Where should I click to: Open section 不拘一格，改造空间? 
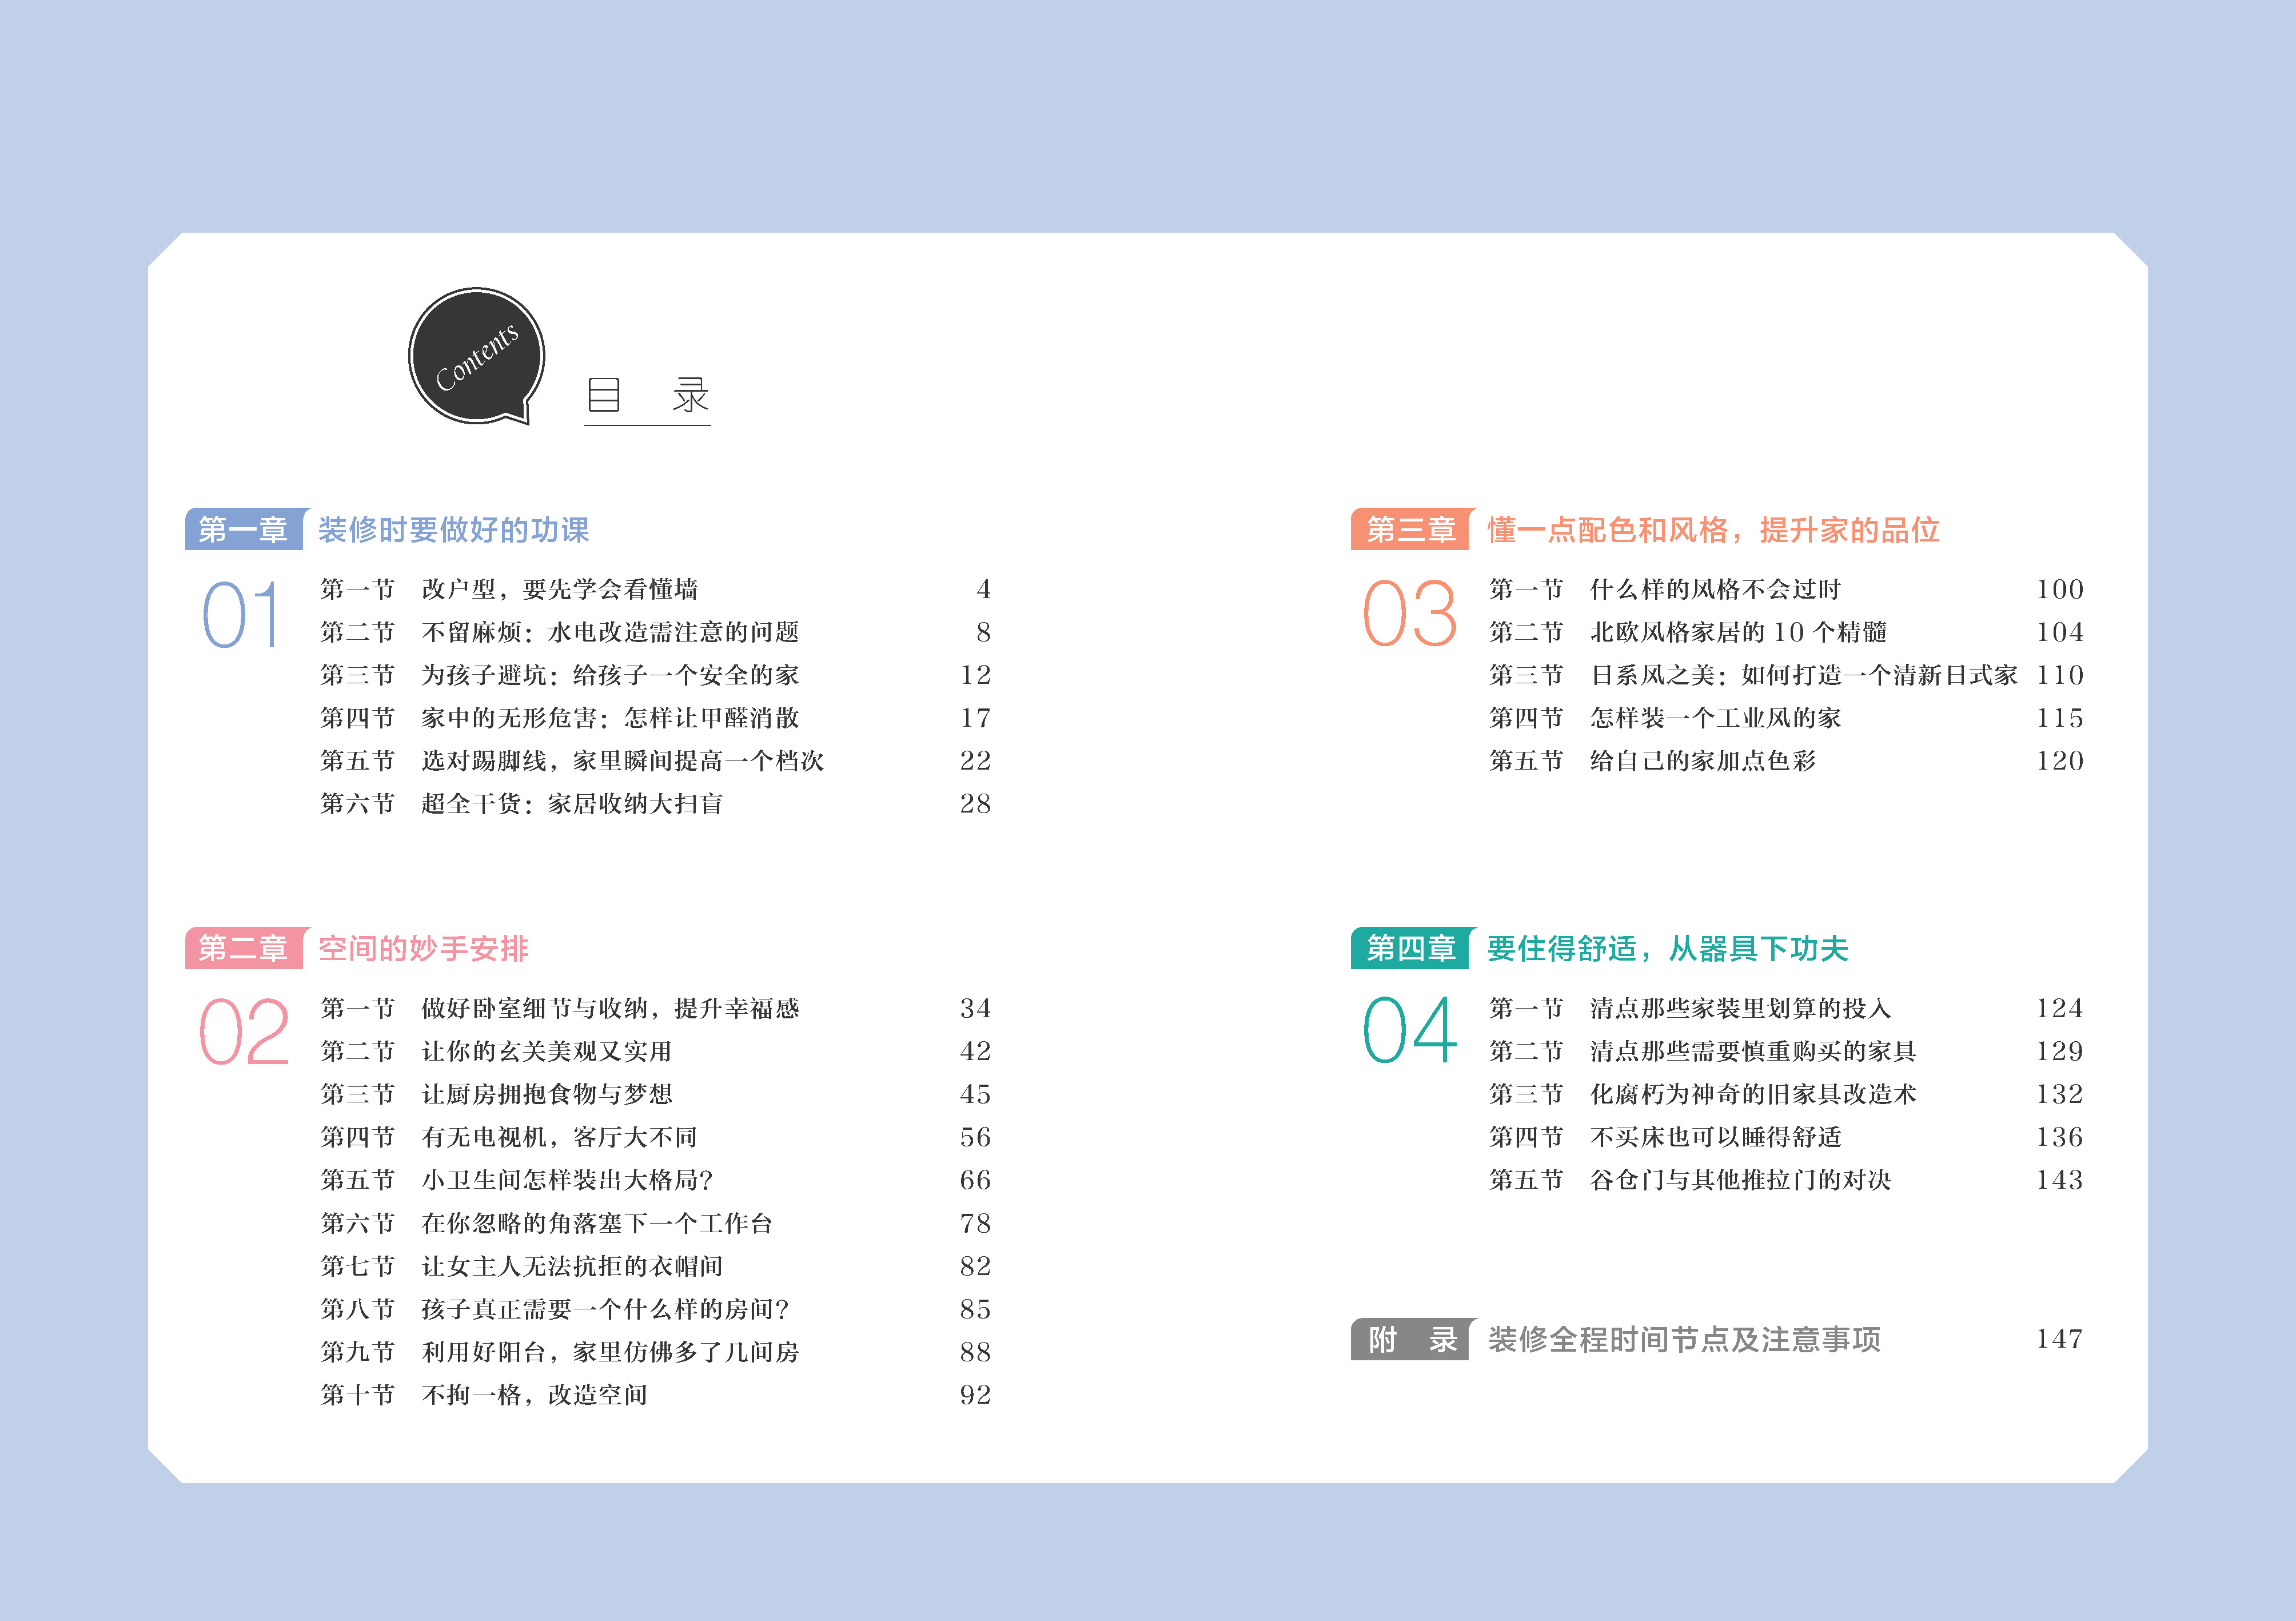534,1395
